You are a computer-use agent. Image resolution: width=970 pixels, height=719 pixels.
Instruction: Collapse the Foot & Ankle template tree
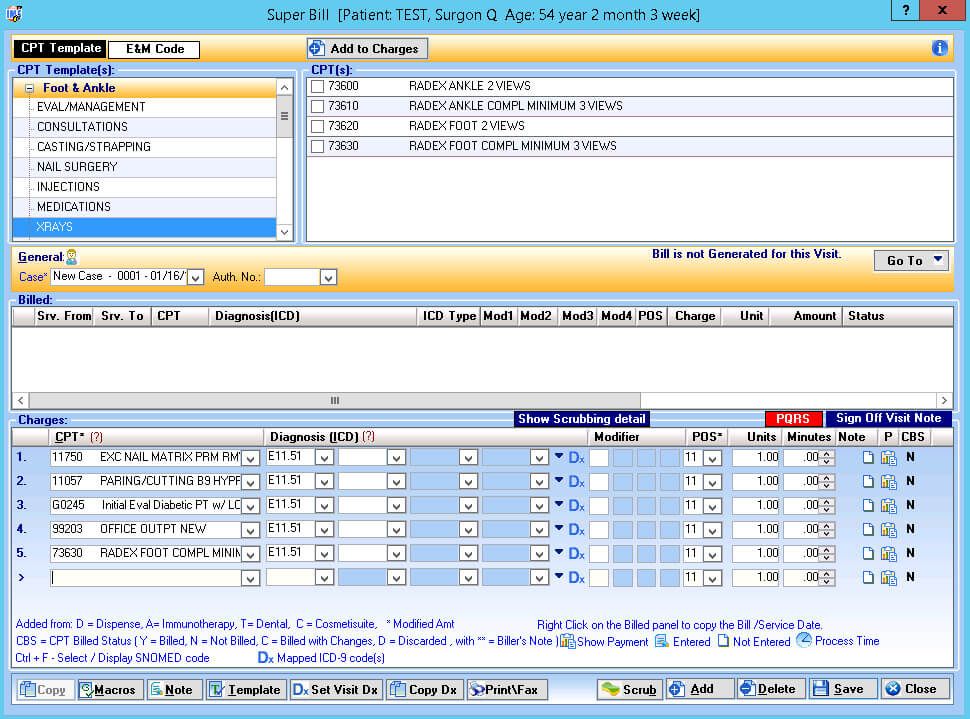(x=29, y=88)
